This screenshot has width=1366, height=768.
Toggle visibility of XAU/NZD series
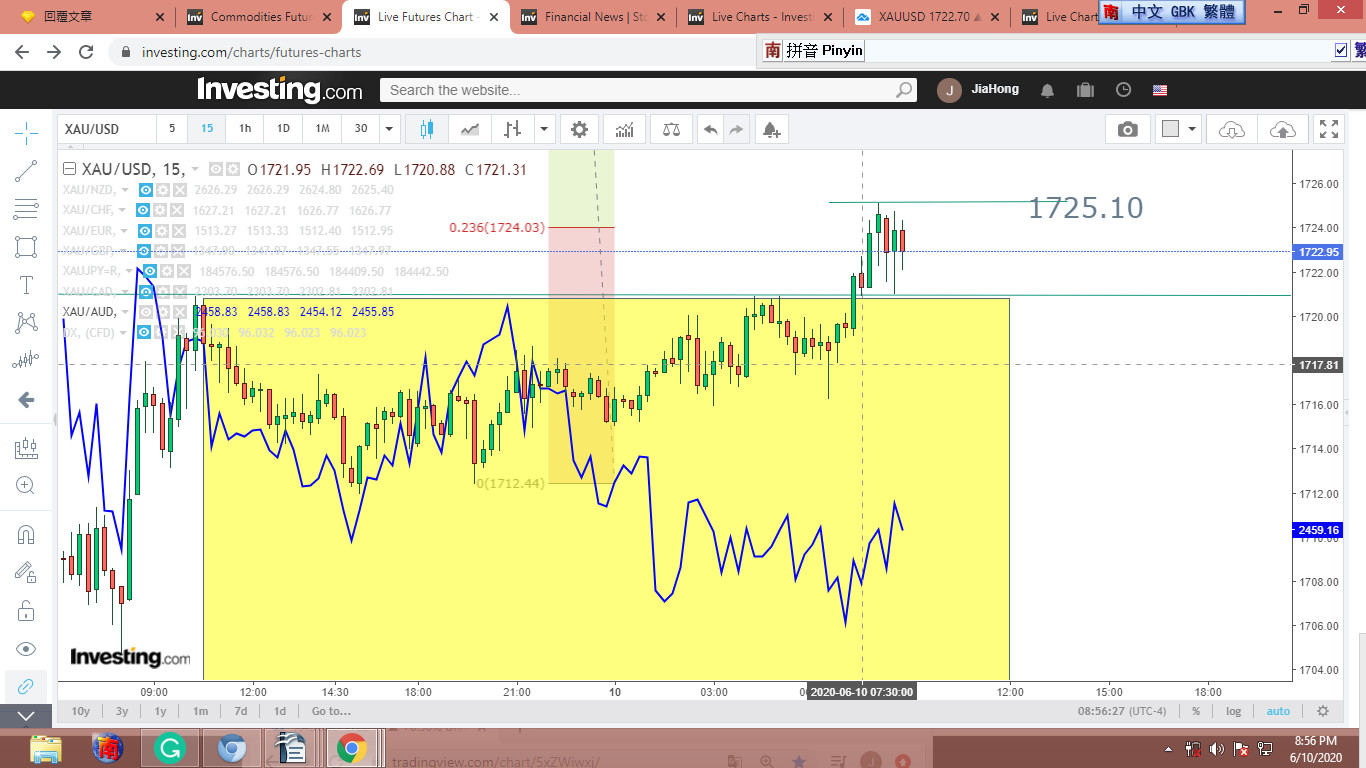click(144, 190)
